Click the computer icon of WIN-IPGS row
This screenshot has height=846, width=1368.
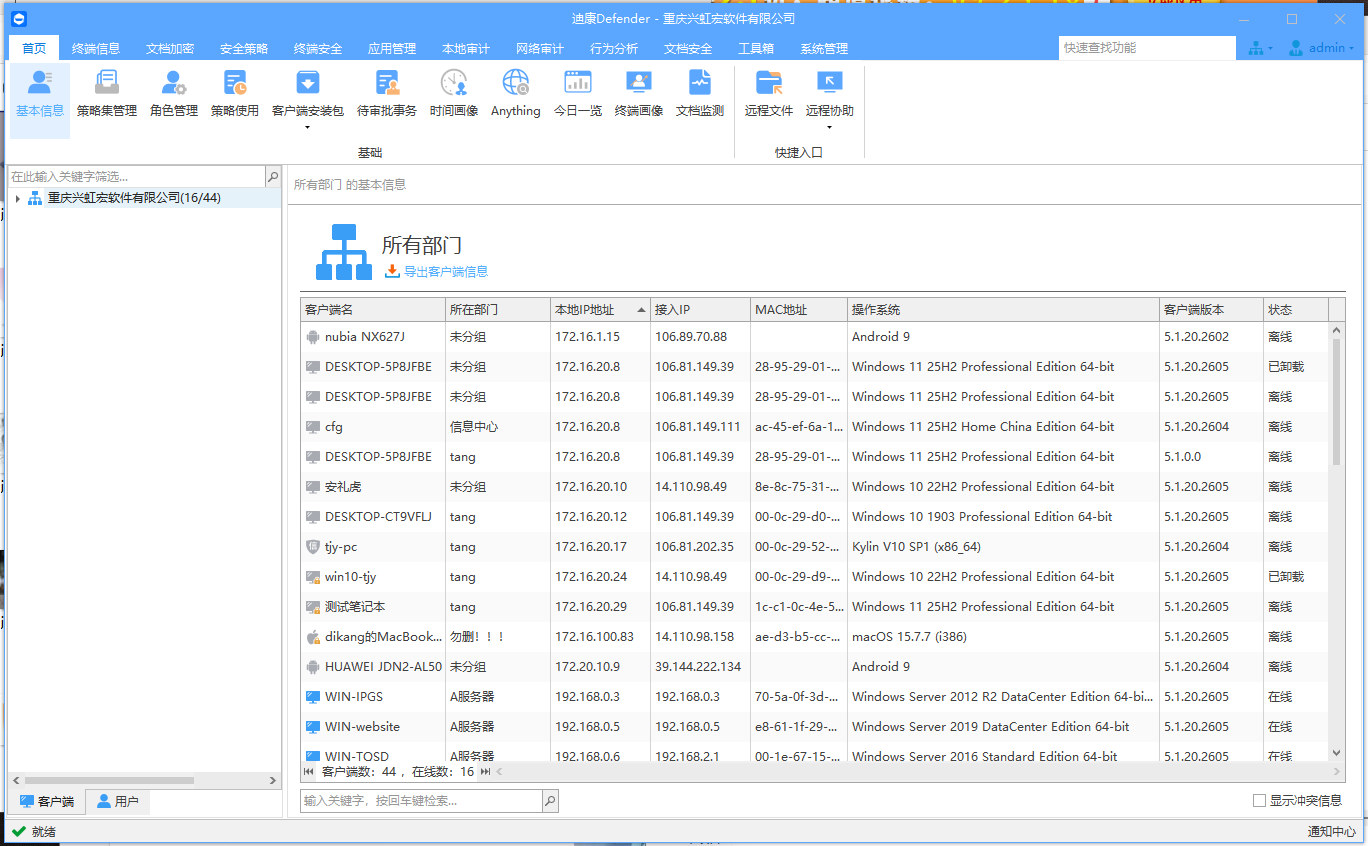pyautogui.click(x=313, y=697)
